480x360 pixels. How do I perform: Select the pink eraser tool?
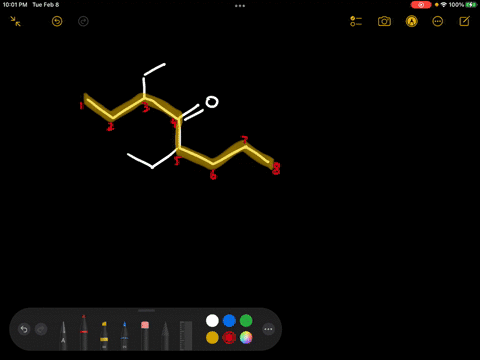145,335
